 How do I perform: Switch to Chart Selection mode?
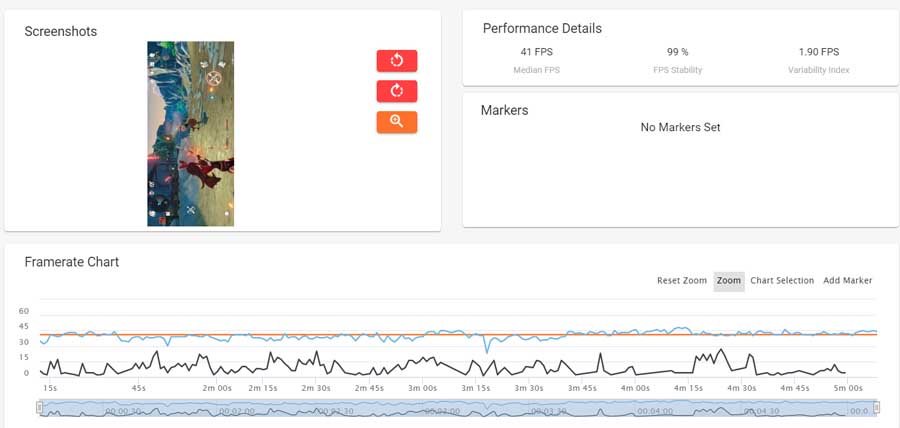click(782, 281)
